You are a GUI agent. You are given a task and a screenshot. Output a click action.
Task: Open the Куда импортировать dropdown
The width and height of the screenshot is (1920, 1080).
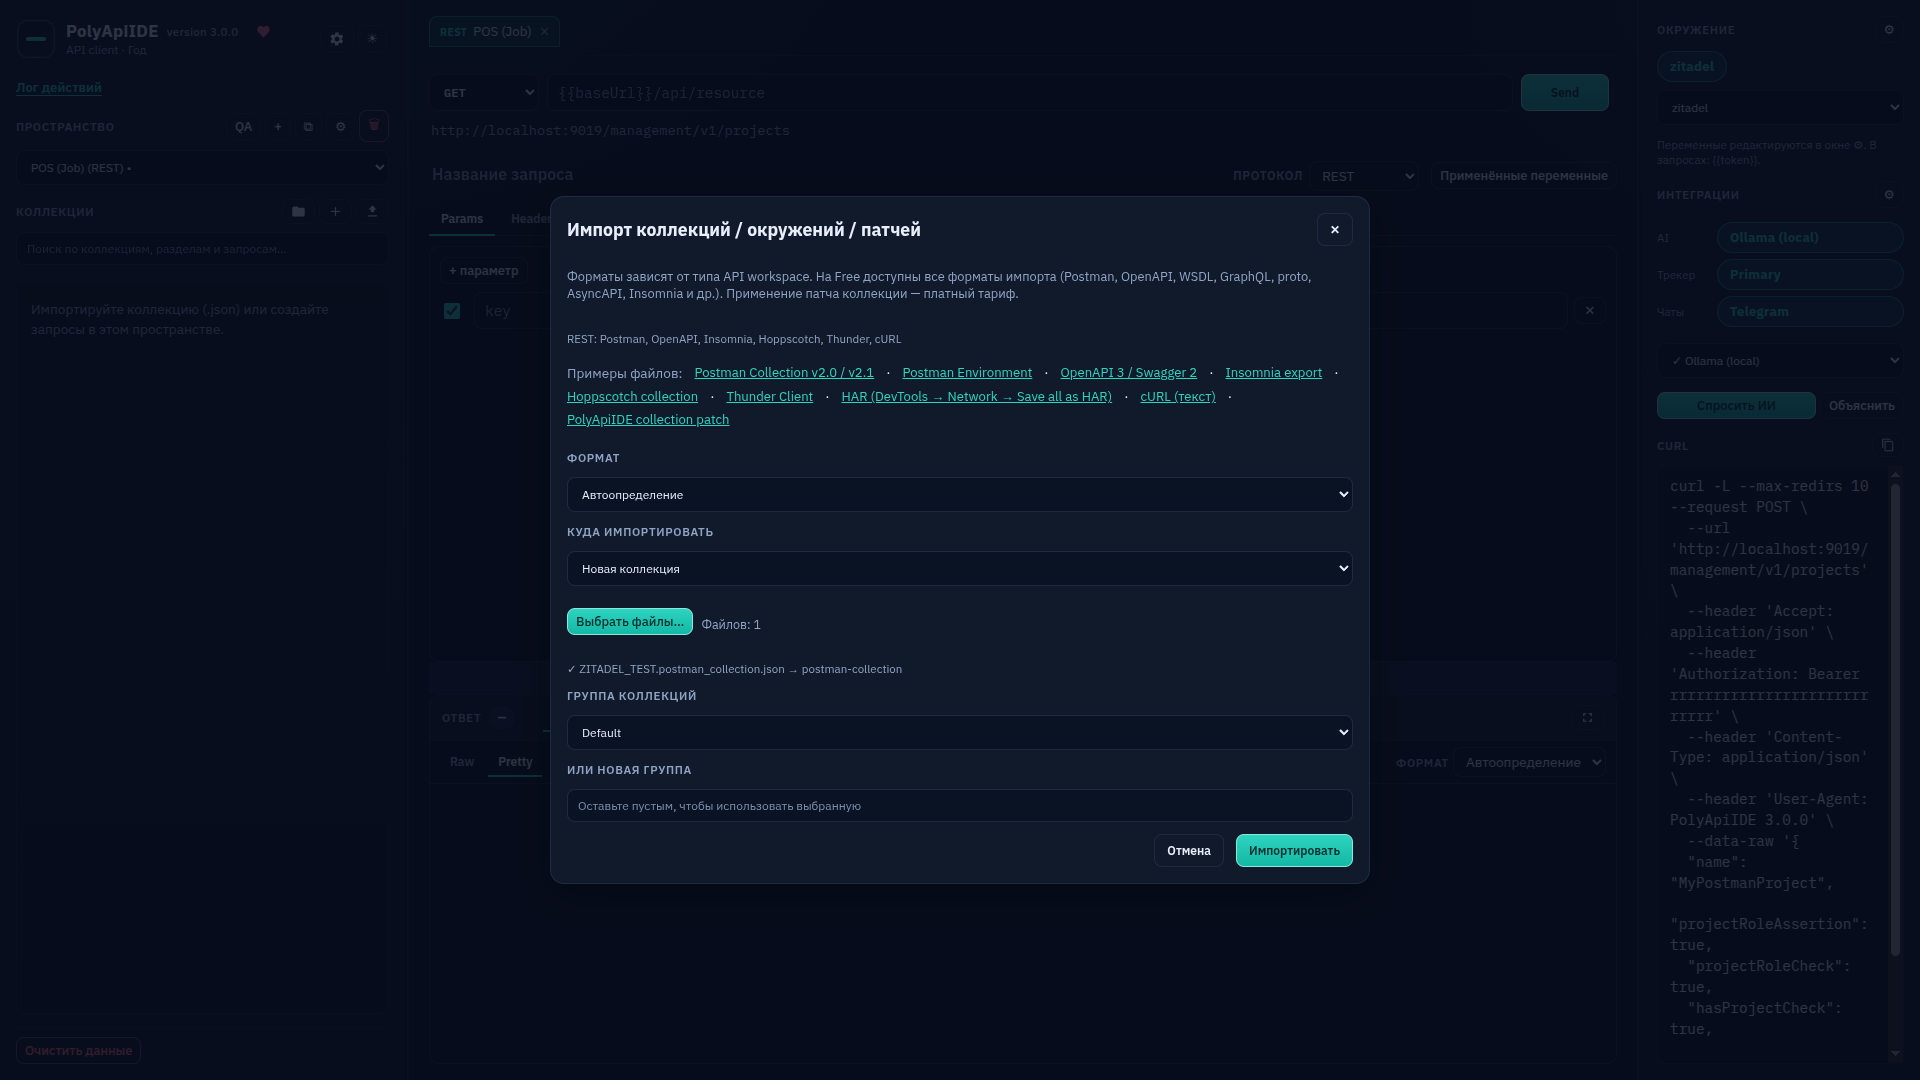(960, 569)
